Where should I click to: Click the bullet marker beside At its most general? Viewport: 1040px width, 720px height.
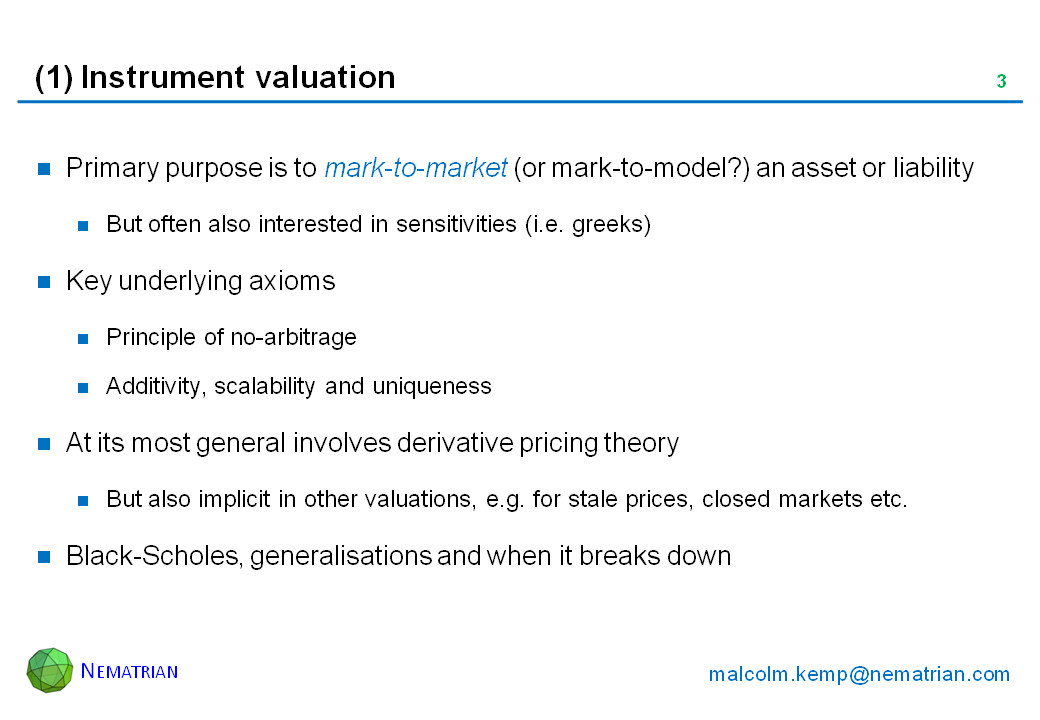click(x=45, y=444)
